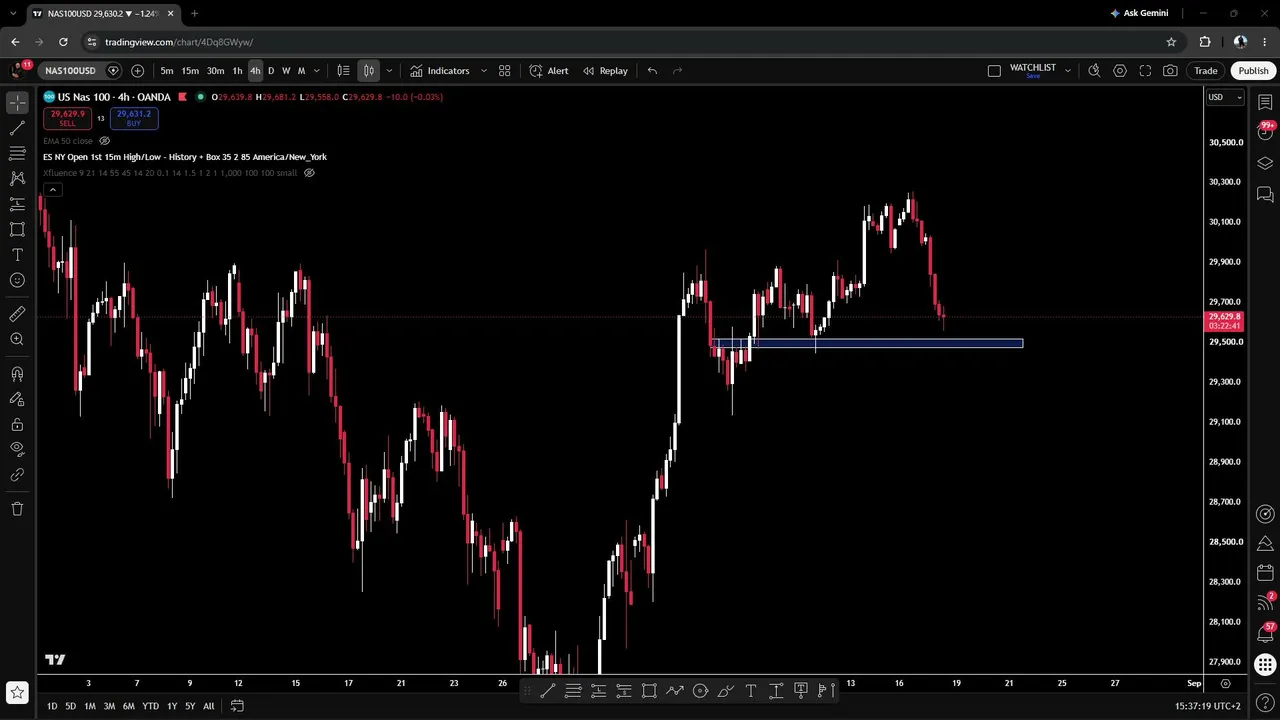Expand the timeframe interval dropdown
The image size is (1280, 720).
pos(317,71)
